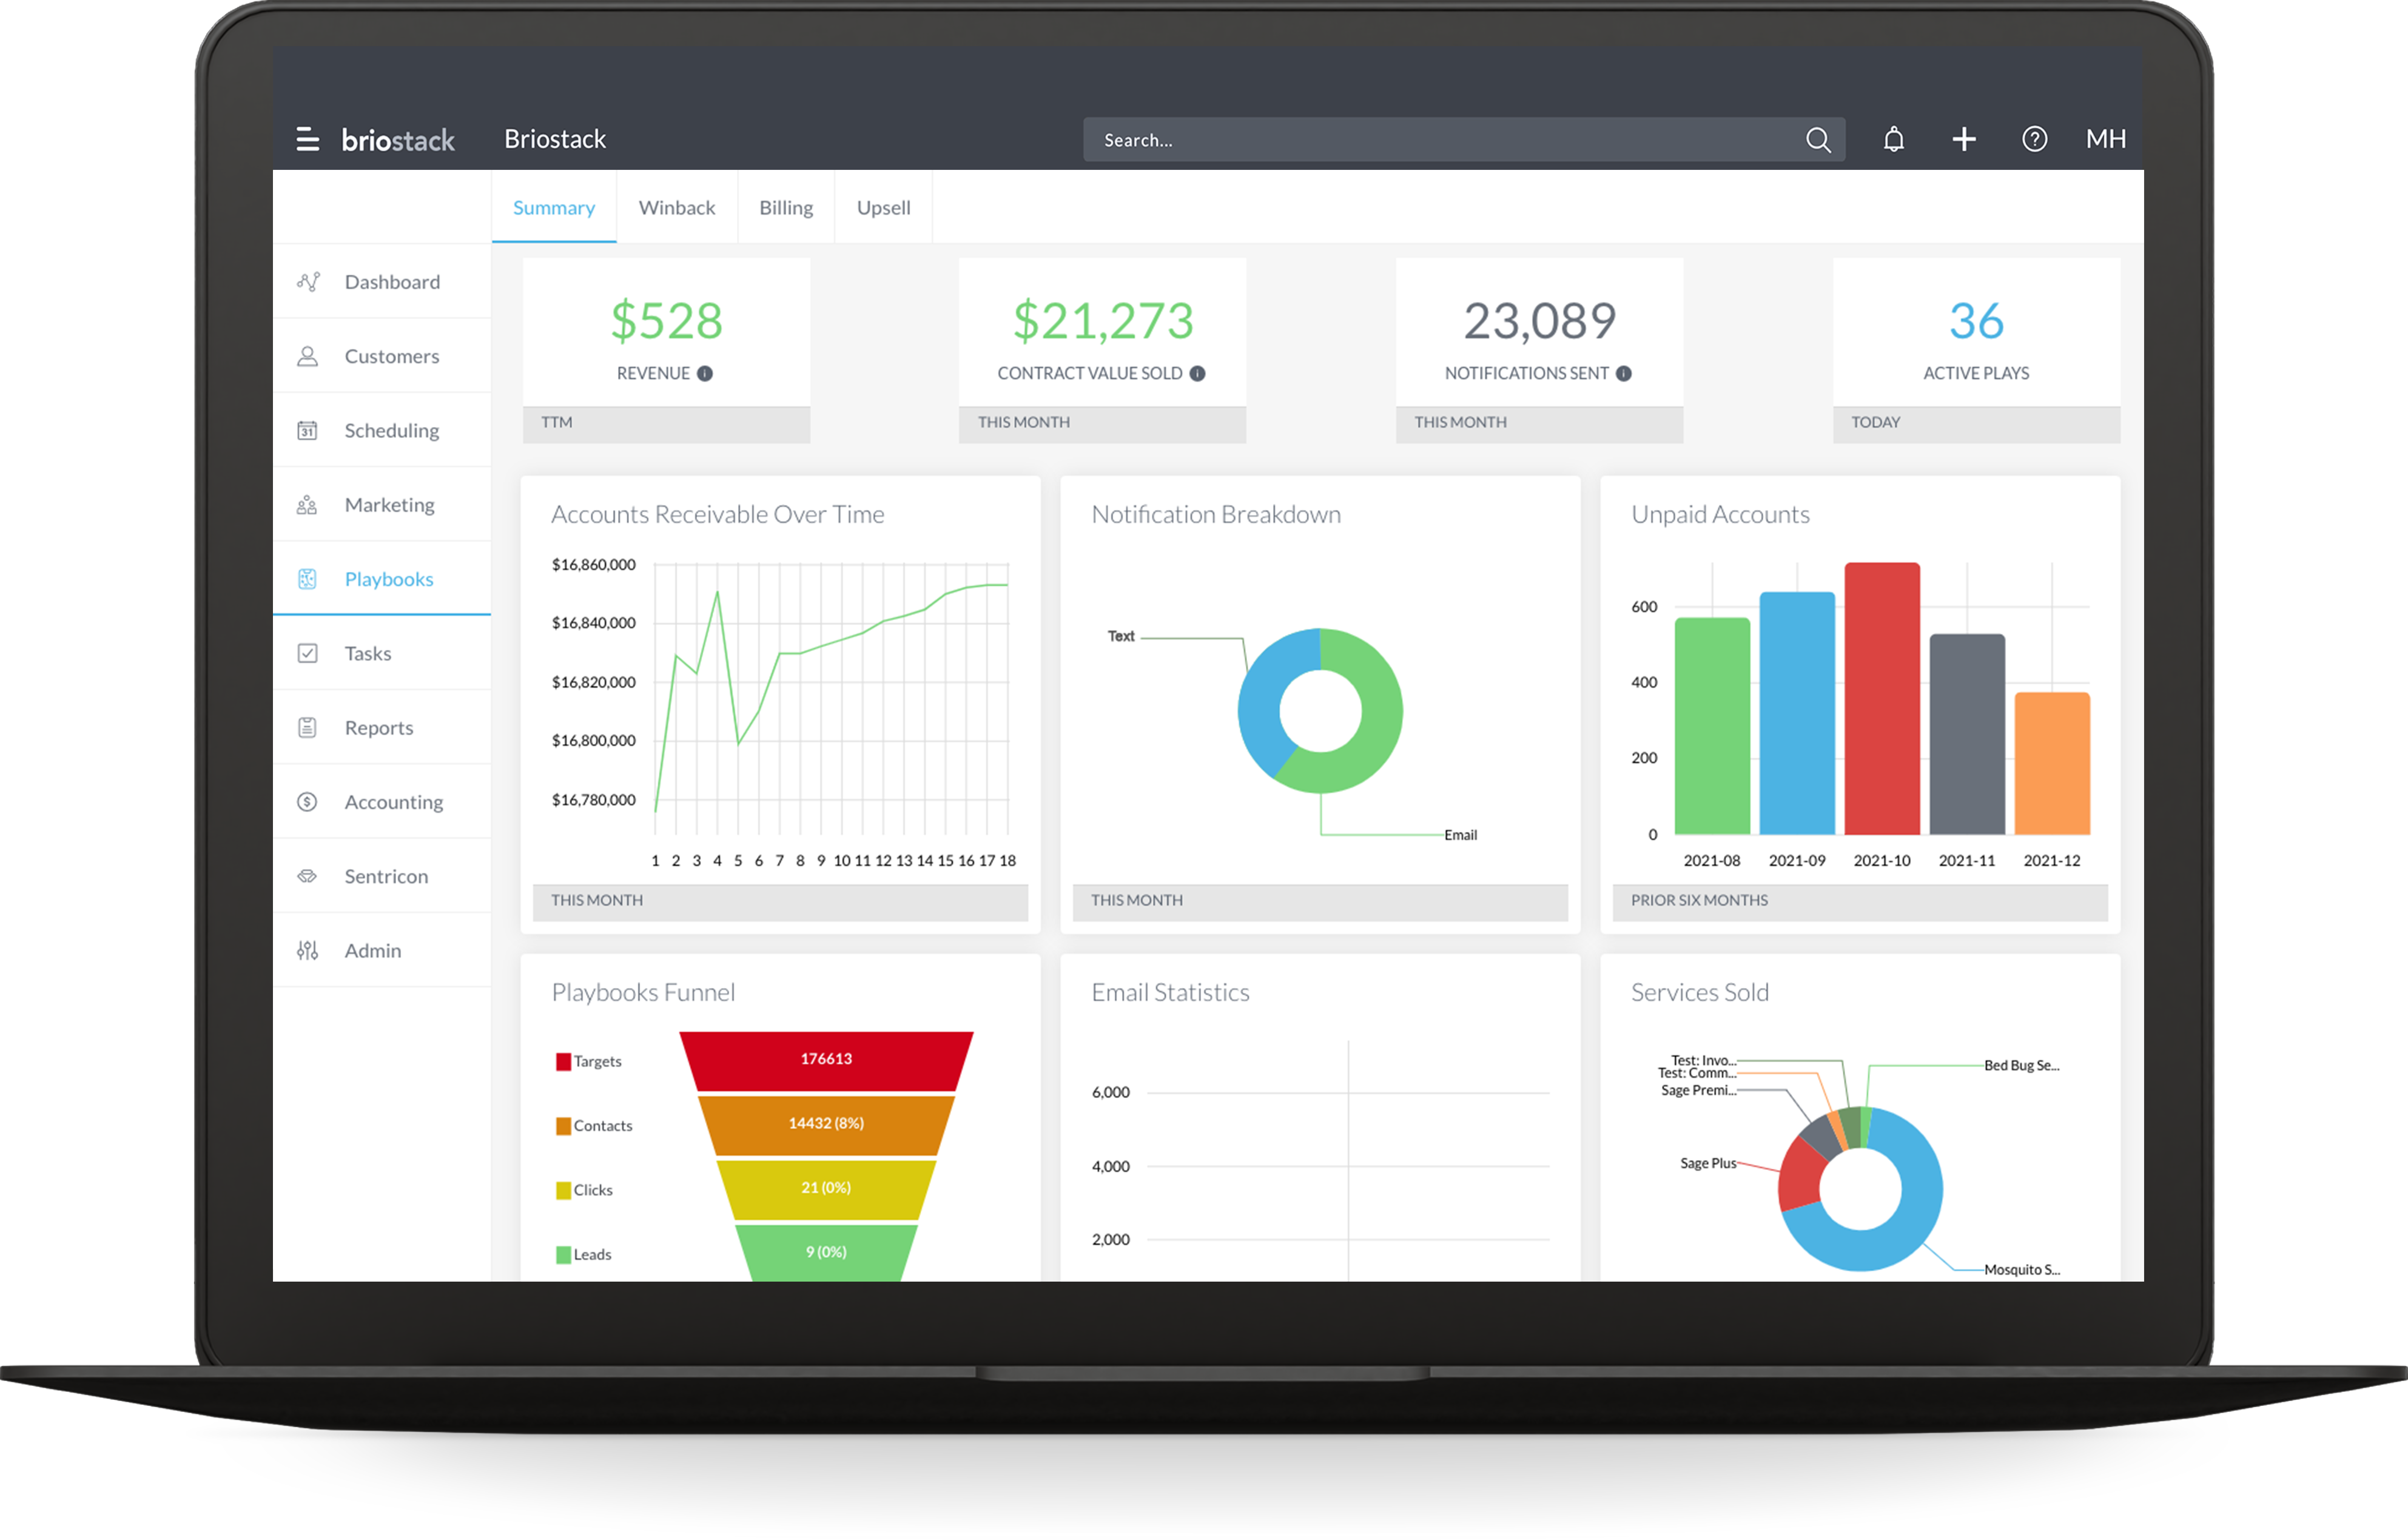Image resolution: width=2408 pixels, height=1540 pixels.
Task: Click the red 2021-10 unpaid accounts bar
Action: click(x=1881, y=700)
